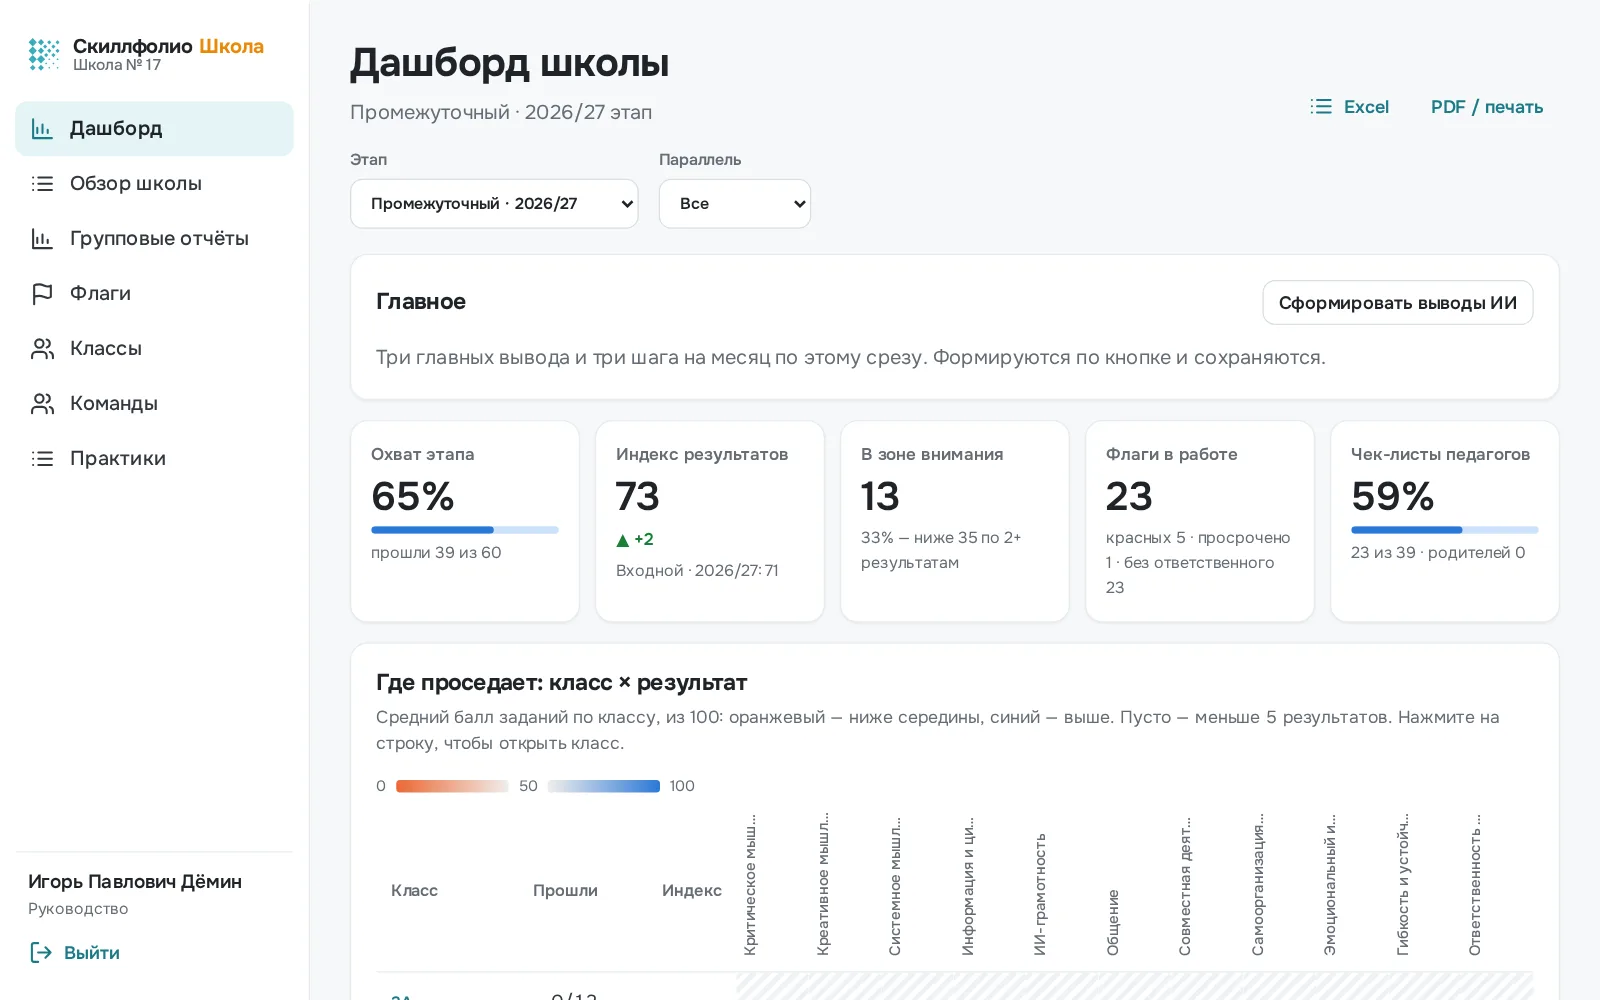Viewport: 1600px width, 1000px height.
Task: Click the Индекс column header
Action: point(692,890)
